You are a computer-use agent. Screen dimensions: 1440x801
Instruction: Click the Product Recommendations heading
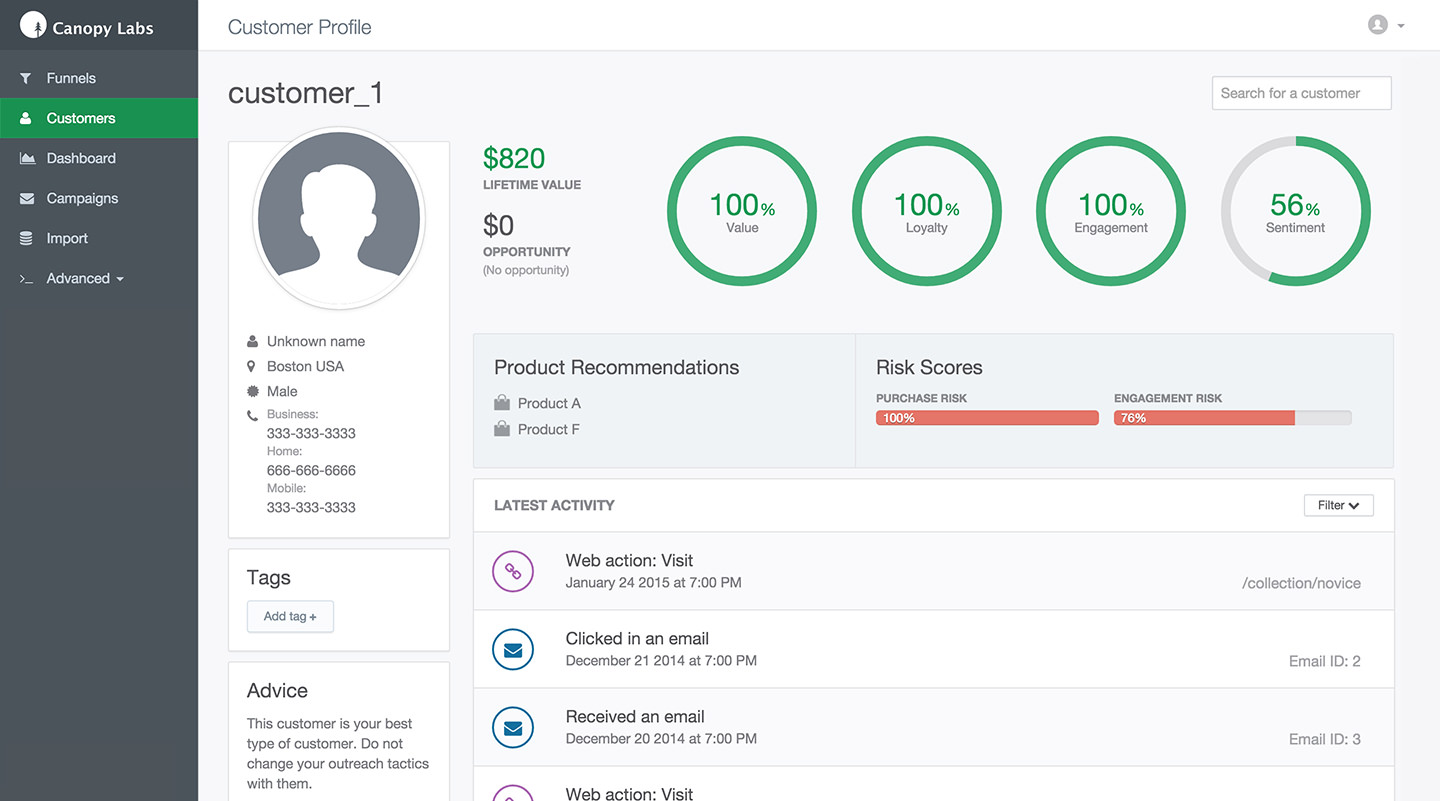click(616, 367)
